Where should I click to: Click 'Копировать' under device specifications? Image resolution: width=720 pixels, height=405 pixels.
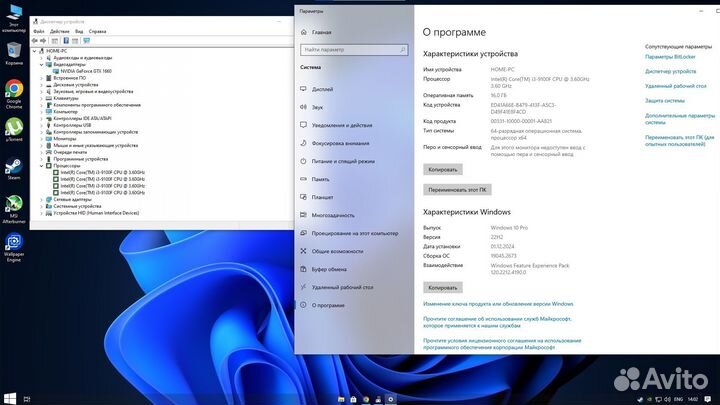point(443,170)
